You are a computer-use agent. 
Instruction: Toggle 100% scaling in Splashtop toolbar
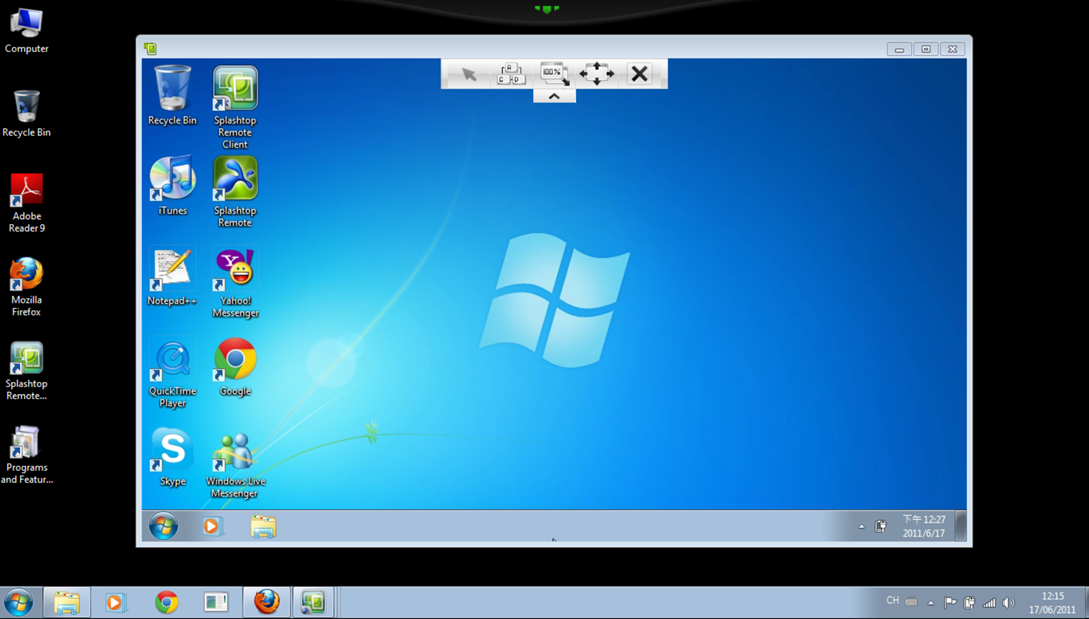pos(554,74)
